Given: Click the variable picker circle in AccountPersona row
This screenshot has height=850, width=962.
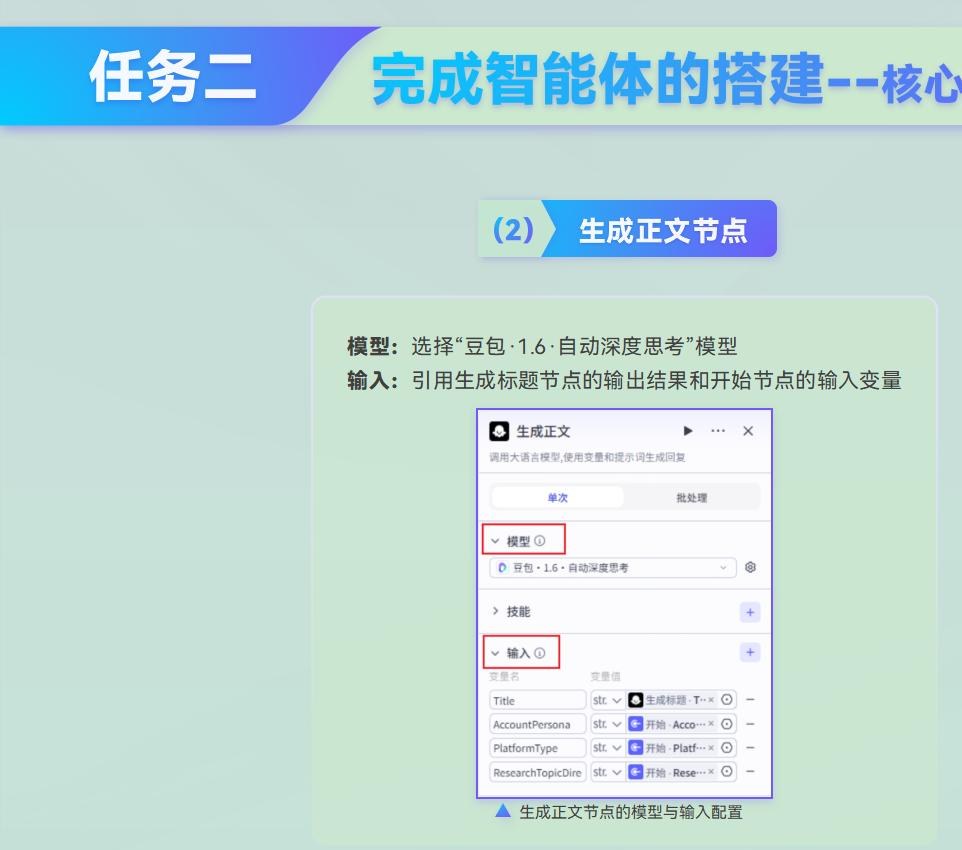Looking at the screenshot, I should point(727,724).
